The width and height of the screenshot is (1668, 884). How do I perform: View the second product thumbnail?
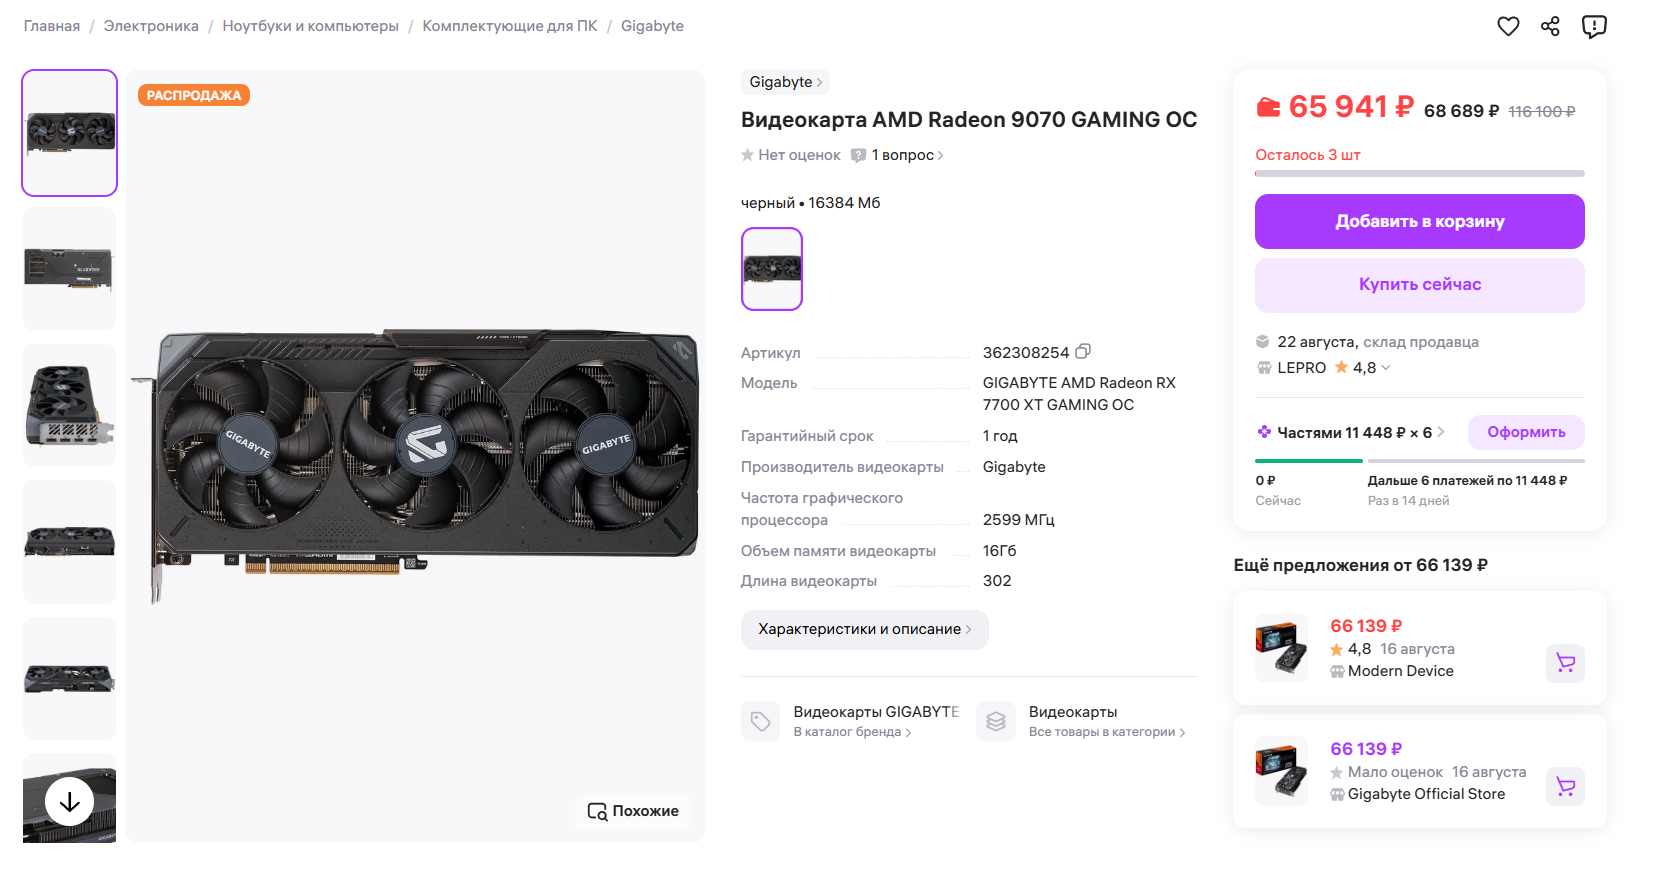tap(70, 269)
